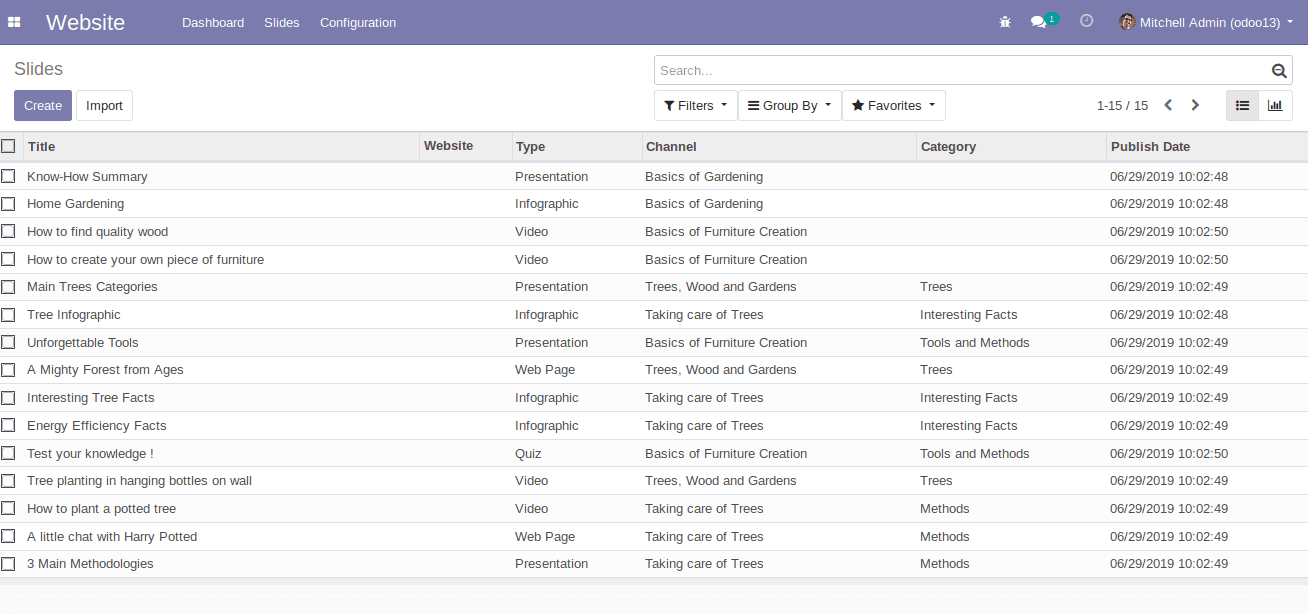Open the How to plant a potted tree record

(102, 509)
